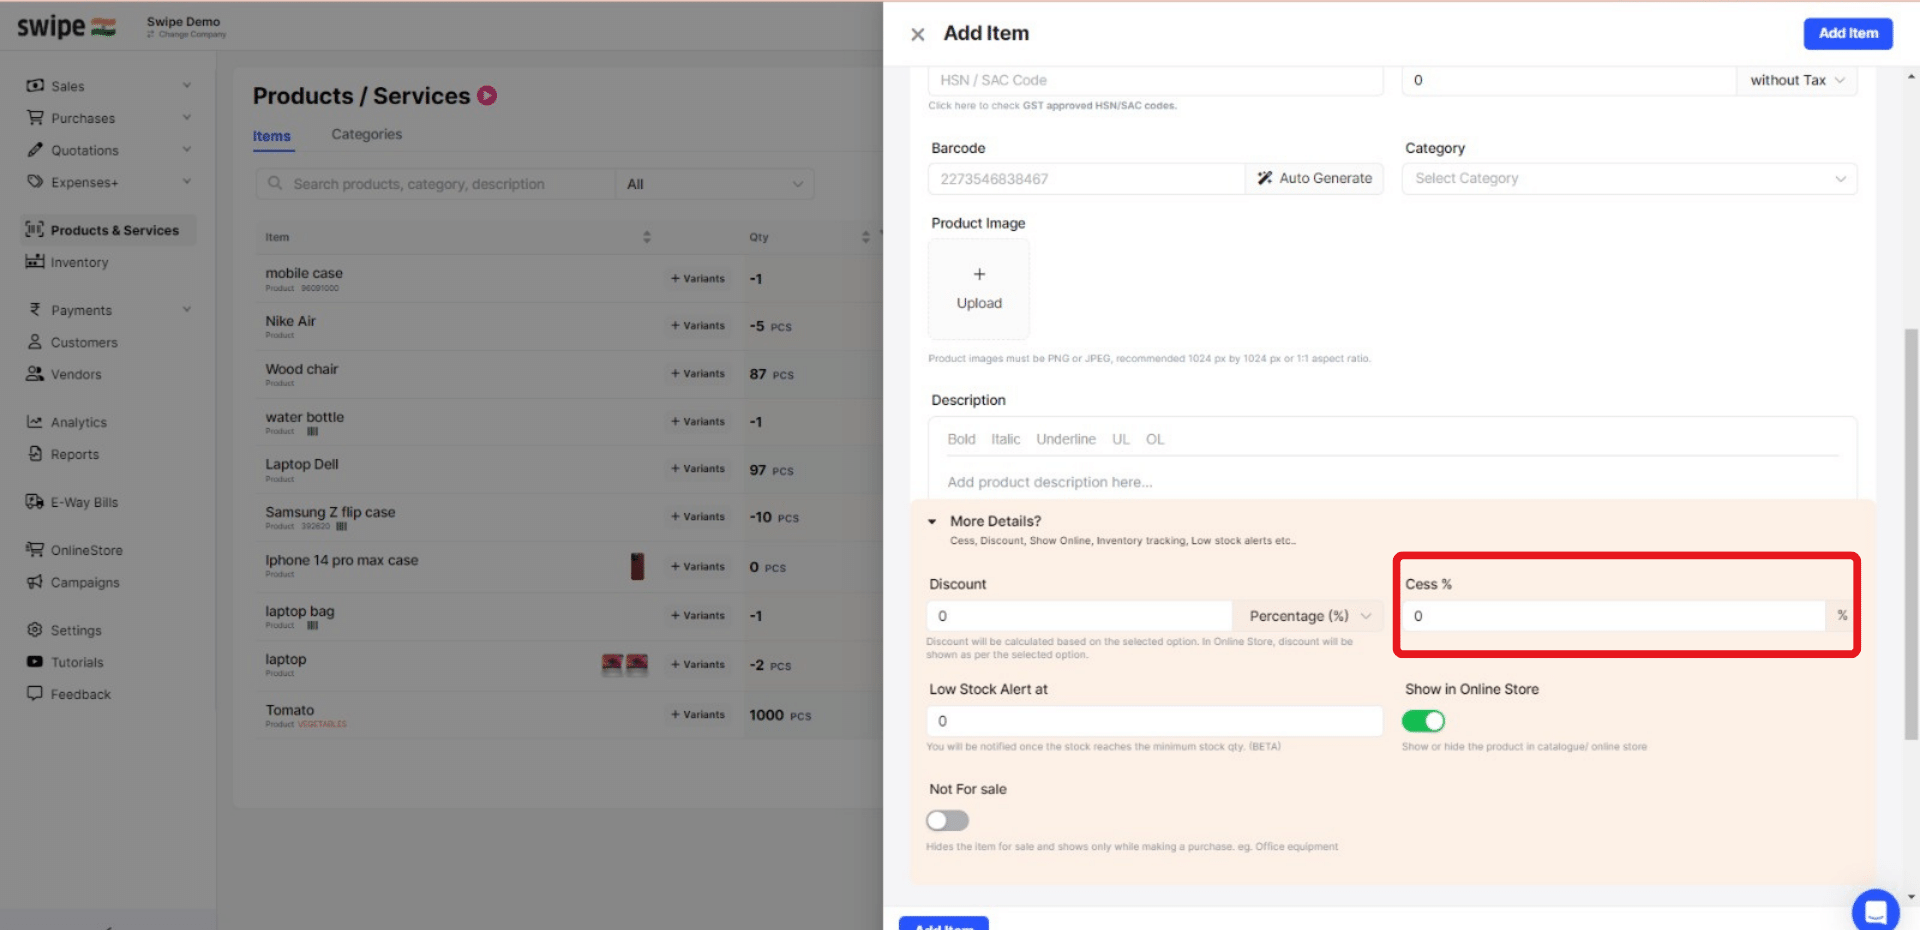Toggle Show in Online Store switch
The image size is (1920, 930).
[1423, 721]
